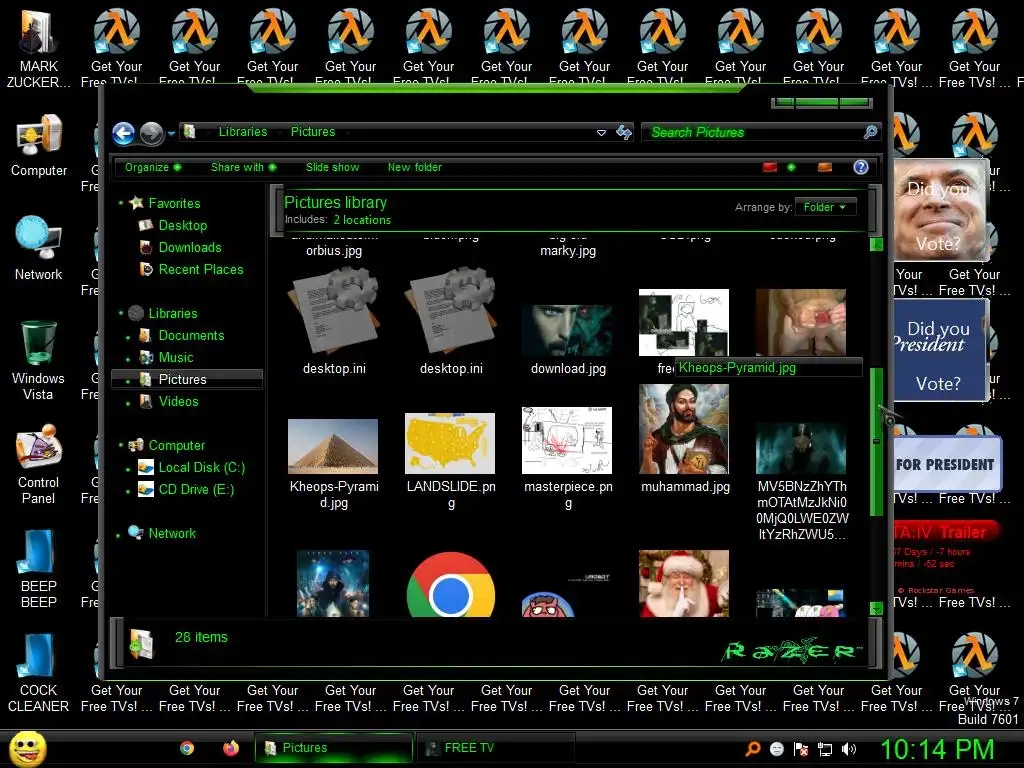Image resolution: width=1024 pixels, height=768 pixels.
Task: Open recent locations arrow beside Forward button
Action: [x=172, y=133]
